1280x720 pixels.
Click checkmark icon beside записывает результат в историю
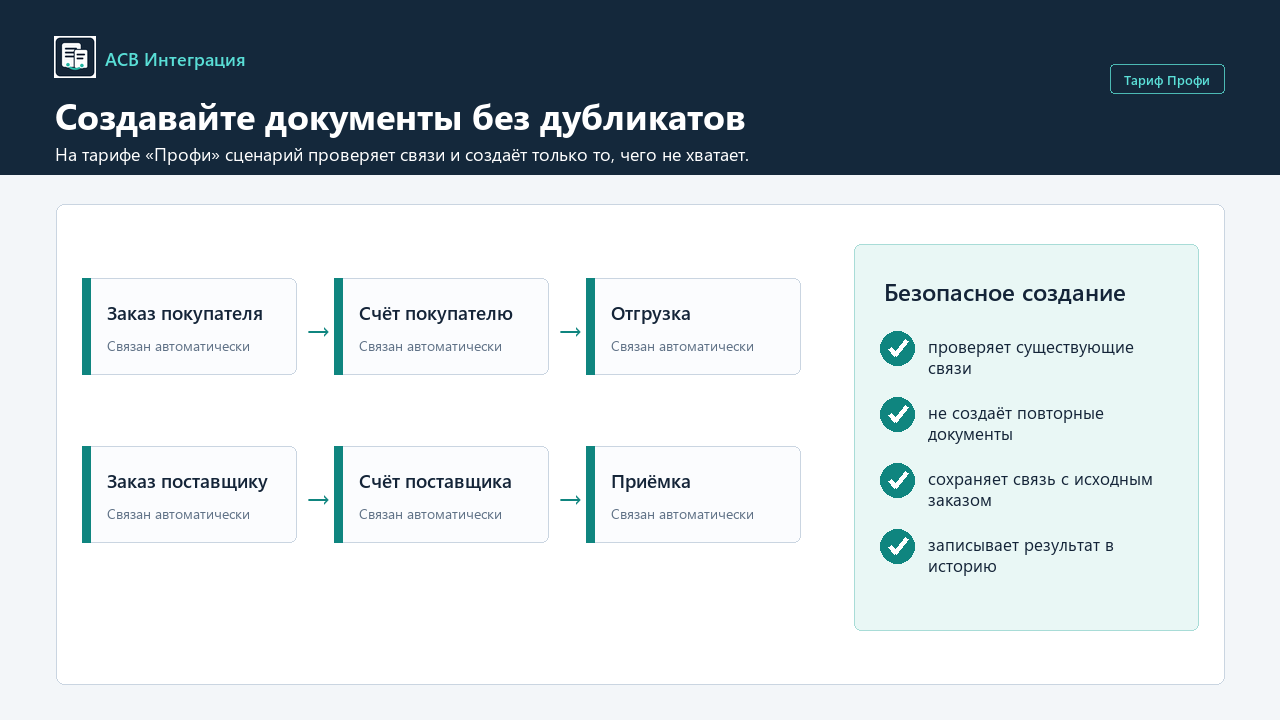[897, 546]
